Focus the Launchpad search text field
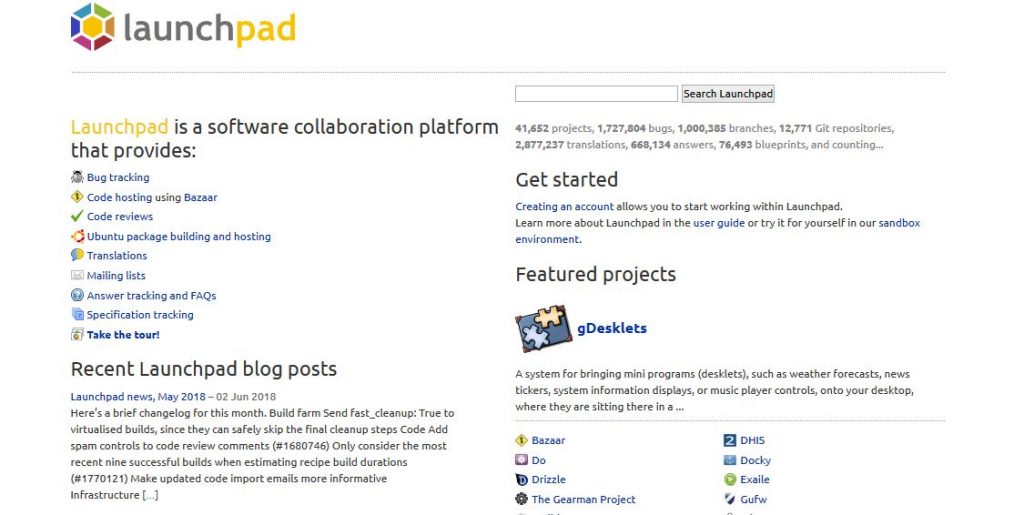The image size is (1024, 515). pyautogui.click(x=596, y=94)
